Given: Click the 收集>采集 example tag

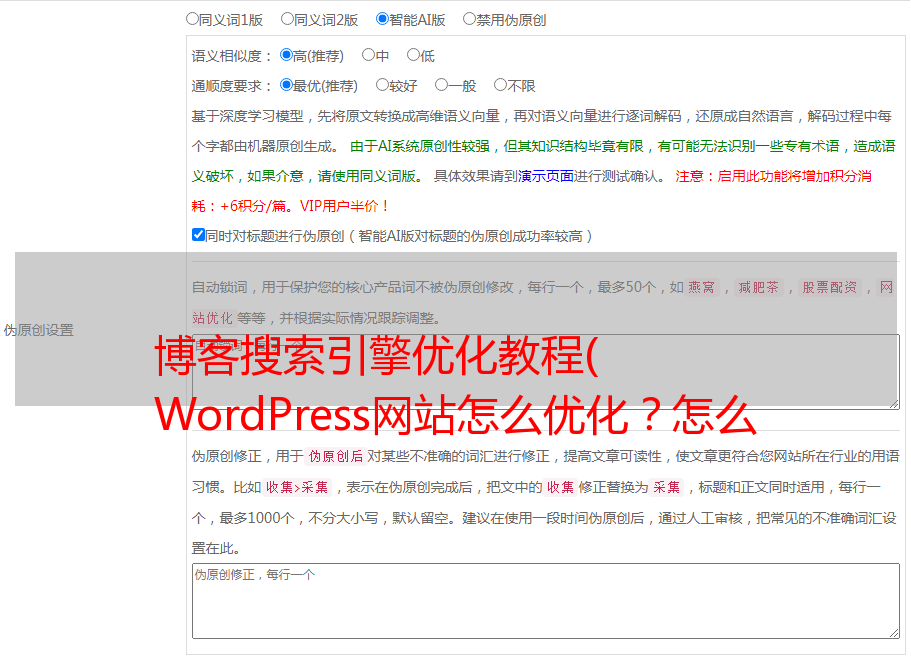Looking at the screenshot, I should coord(297,488).
